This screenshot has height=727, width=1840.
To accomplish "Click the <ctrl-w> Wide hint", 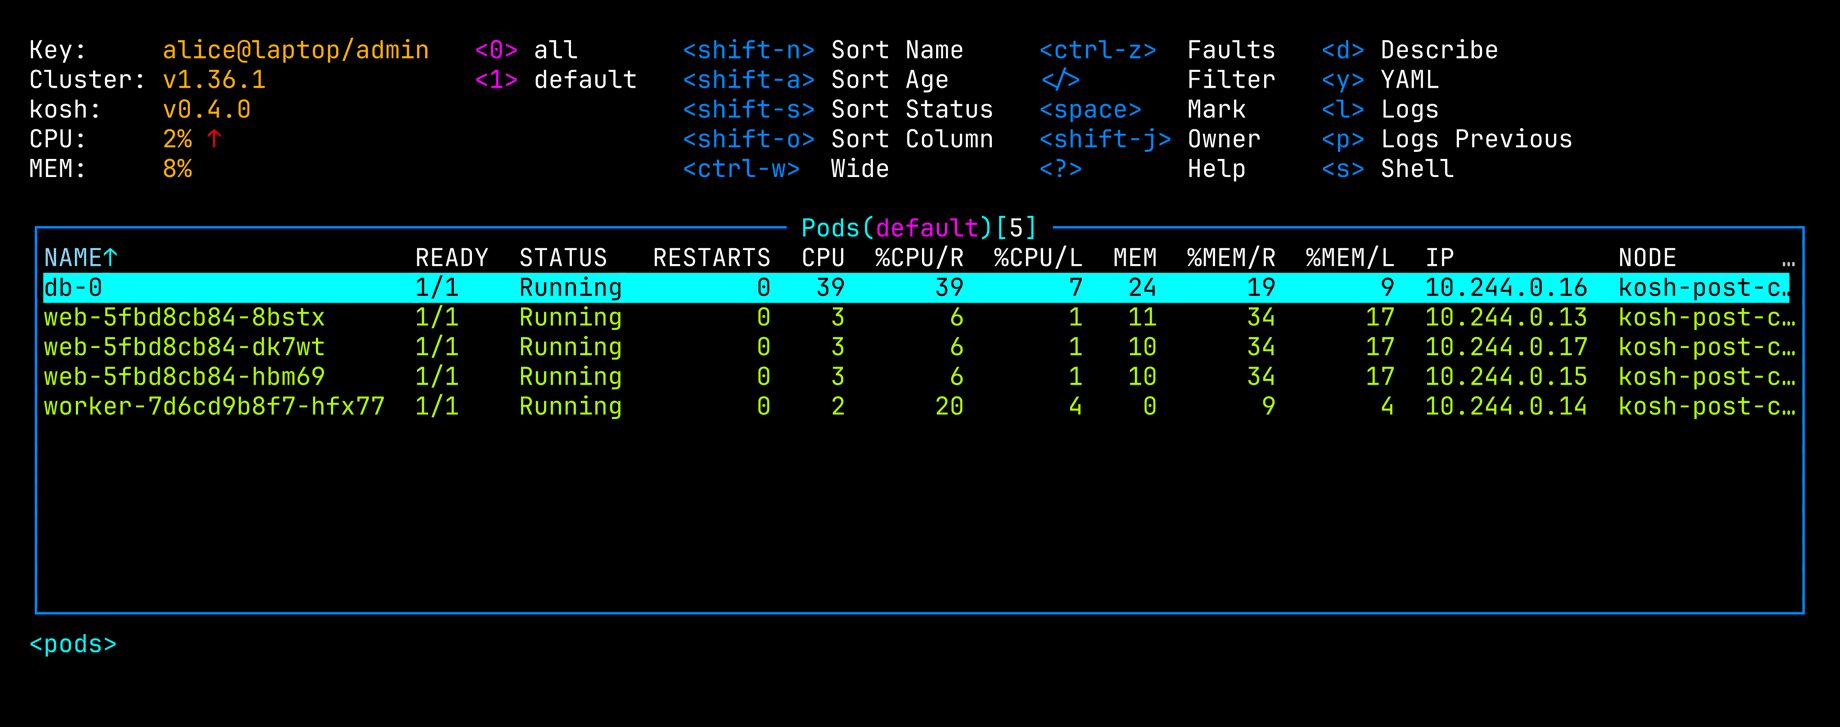I will tap(786, 169).
